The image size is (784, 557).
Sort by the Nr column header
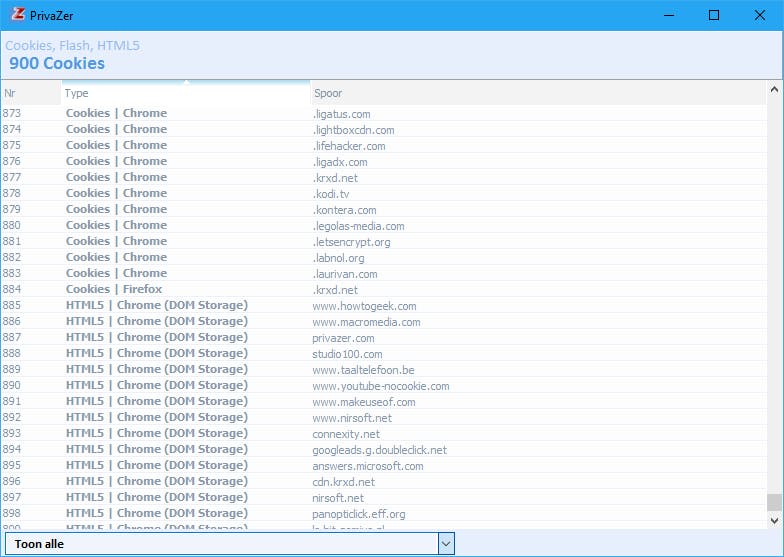tap(31, 93)
